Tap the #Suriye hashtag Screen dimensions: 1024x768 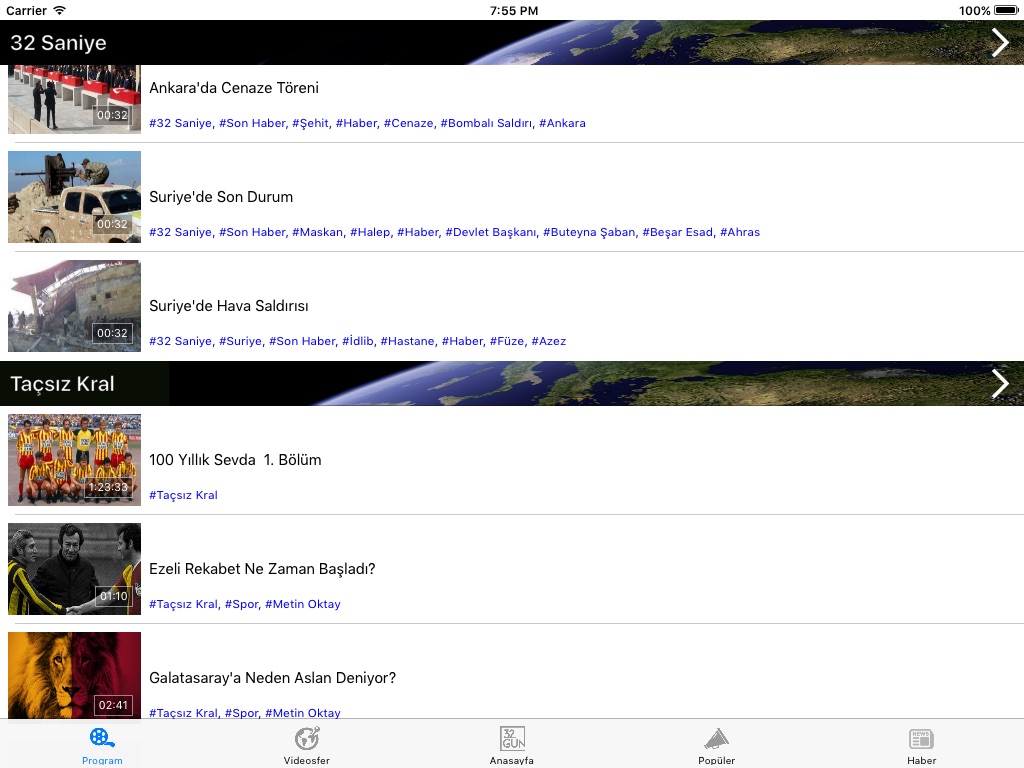[x=240, y=341]
